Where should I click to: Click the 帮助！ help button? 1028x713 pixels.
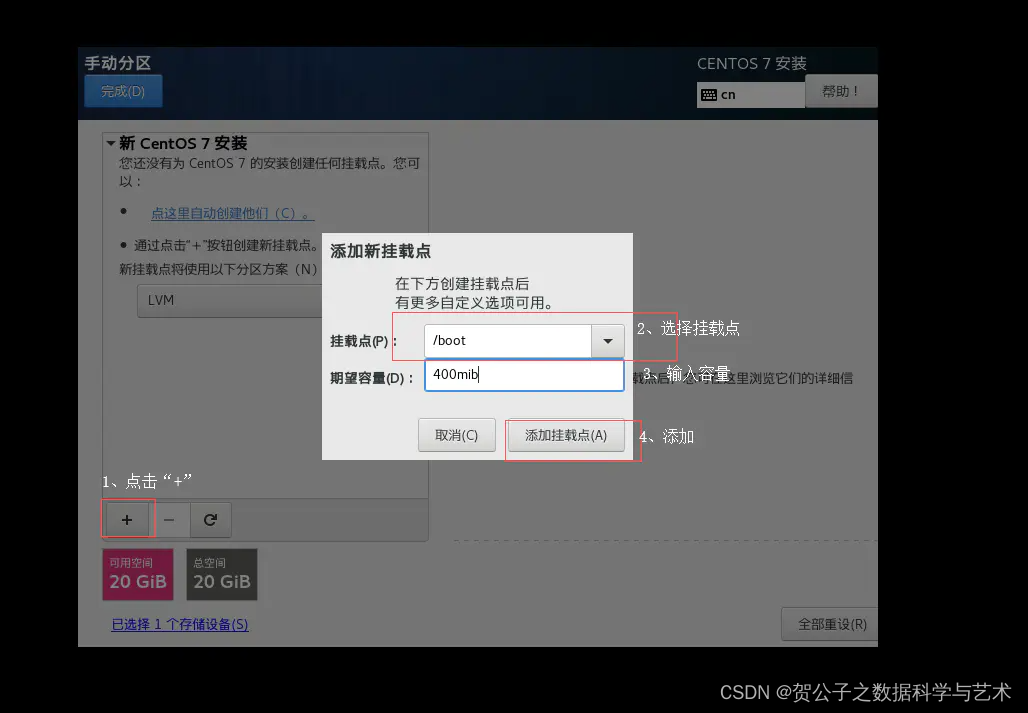pyautogui.click(x=840, y=91)
